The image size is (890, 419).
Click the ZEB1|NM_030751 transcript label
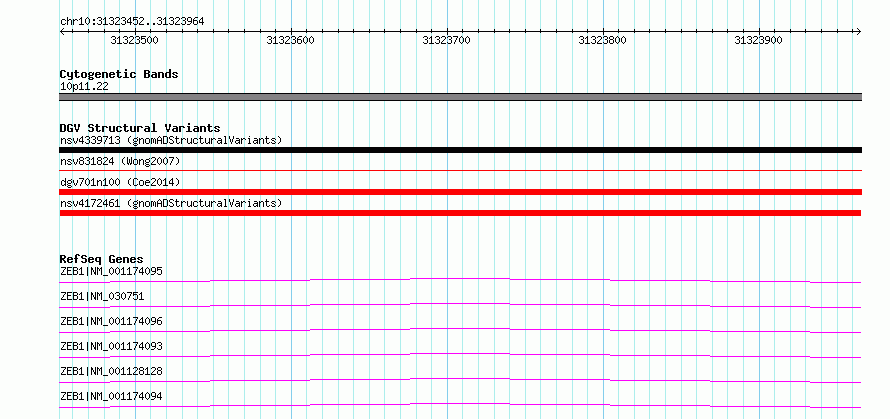(102, 296)
